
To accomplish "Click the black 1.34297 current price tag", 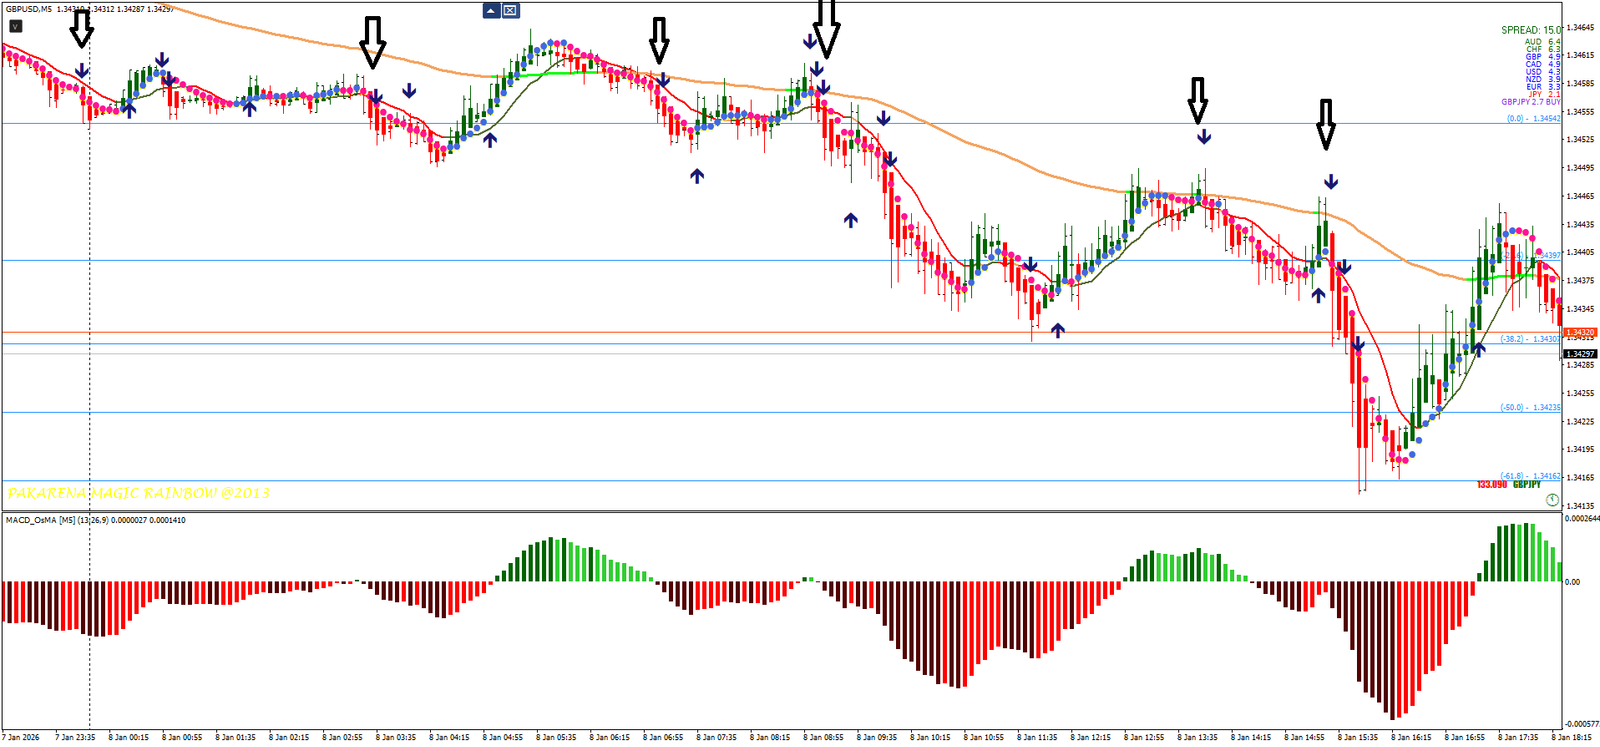I will point(1580,354).
